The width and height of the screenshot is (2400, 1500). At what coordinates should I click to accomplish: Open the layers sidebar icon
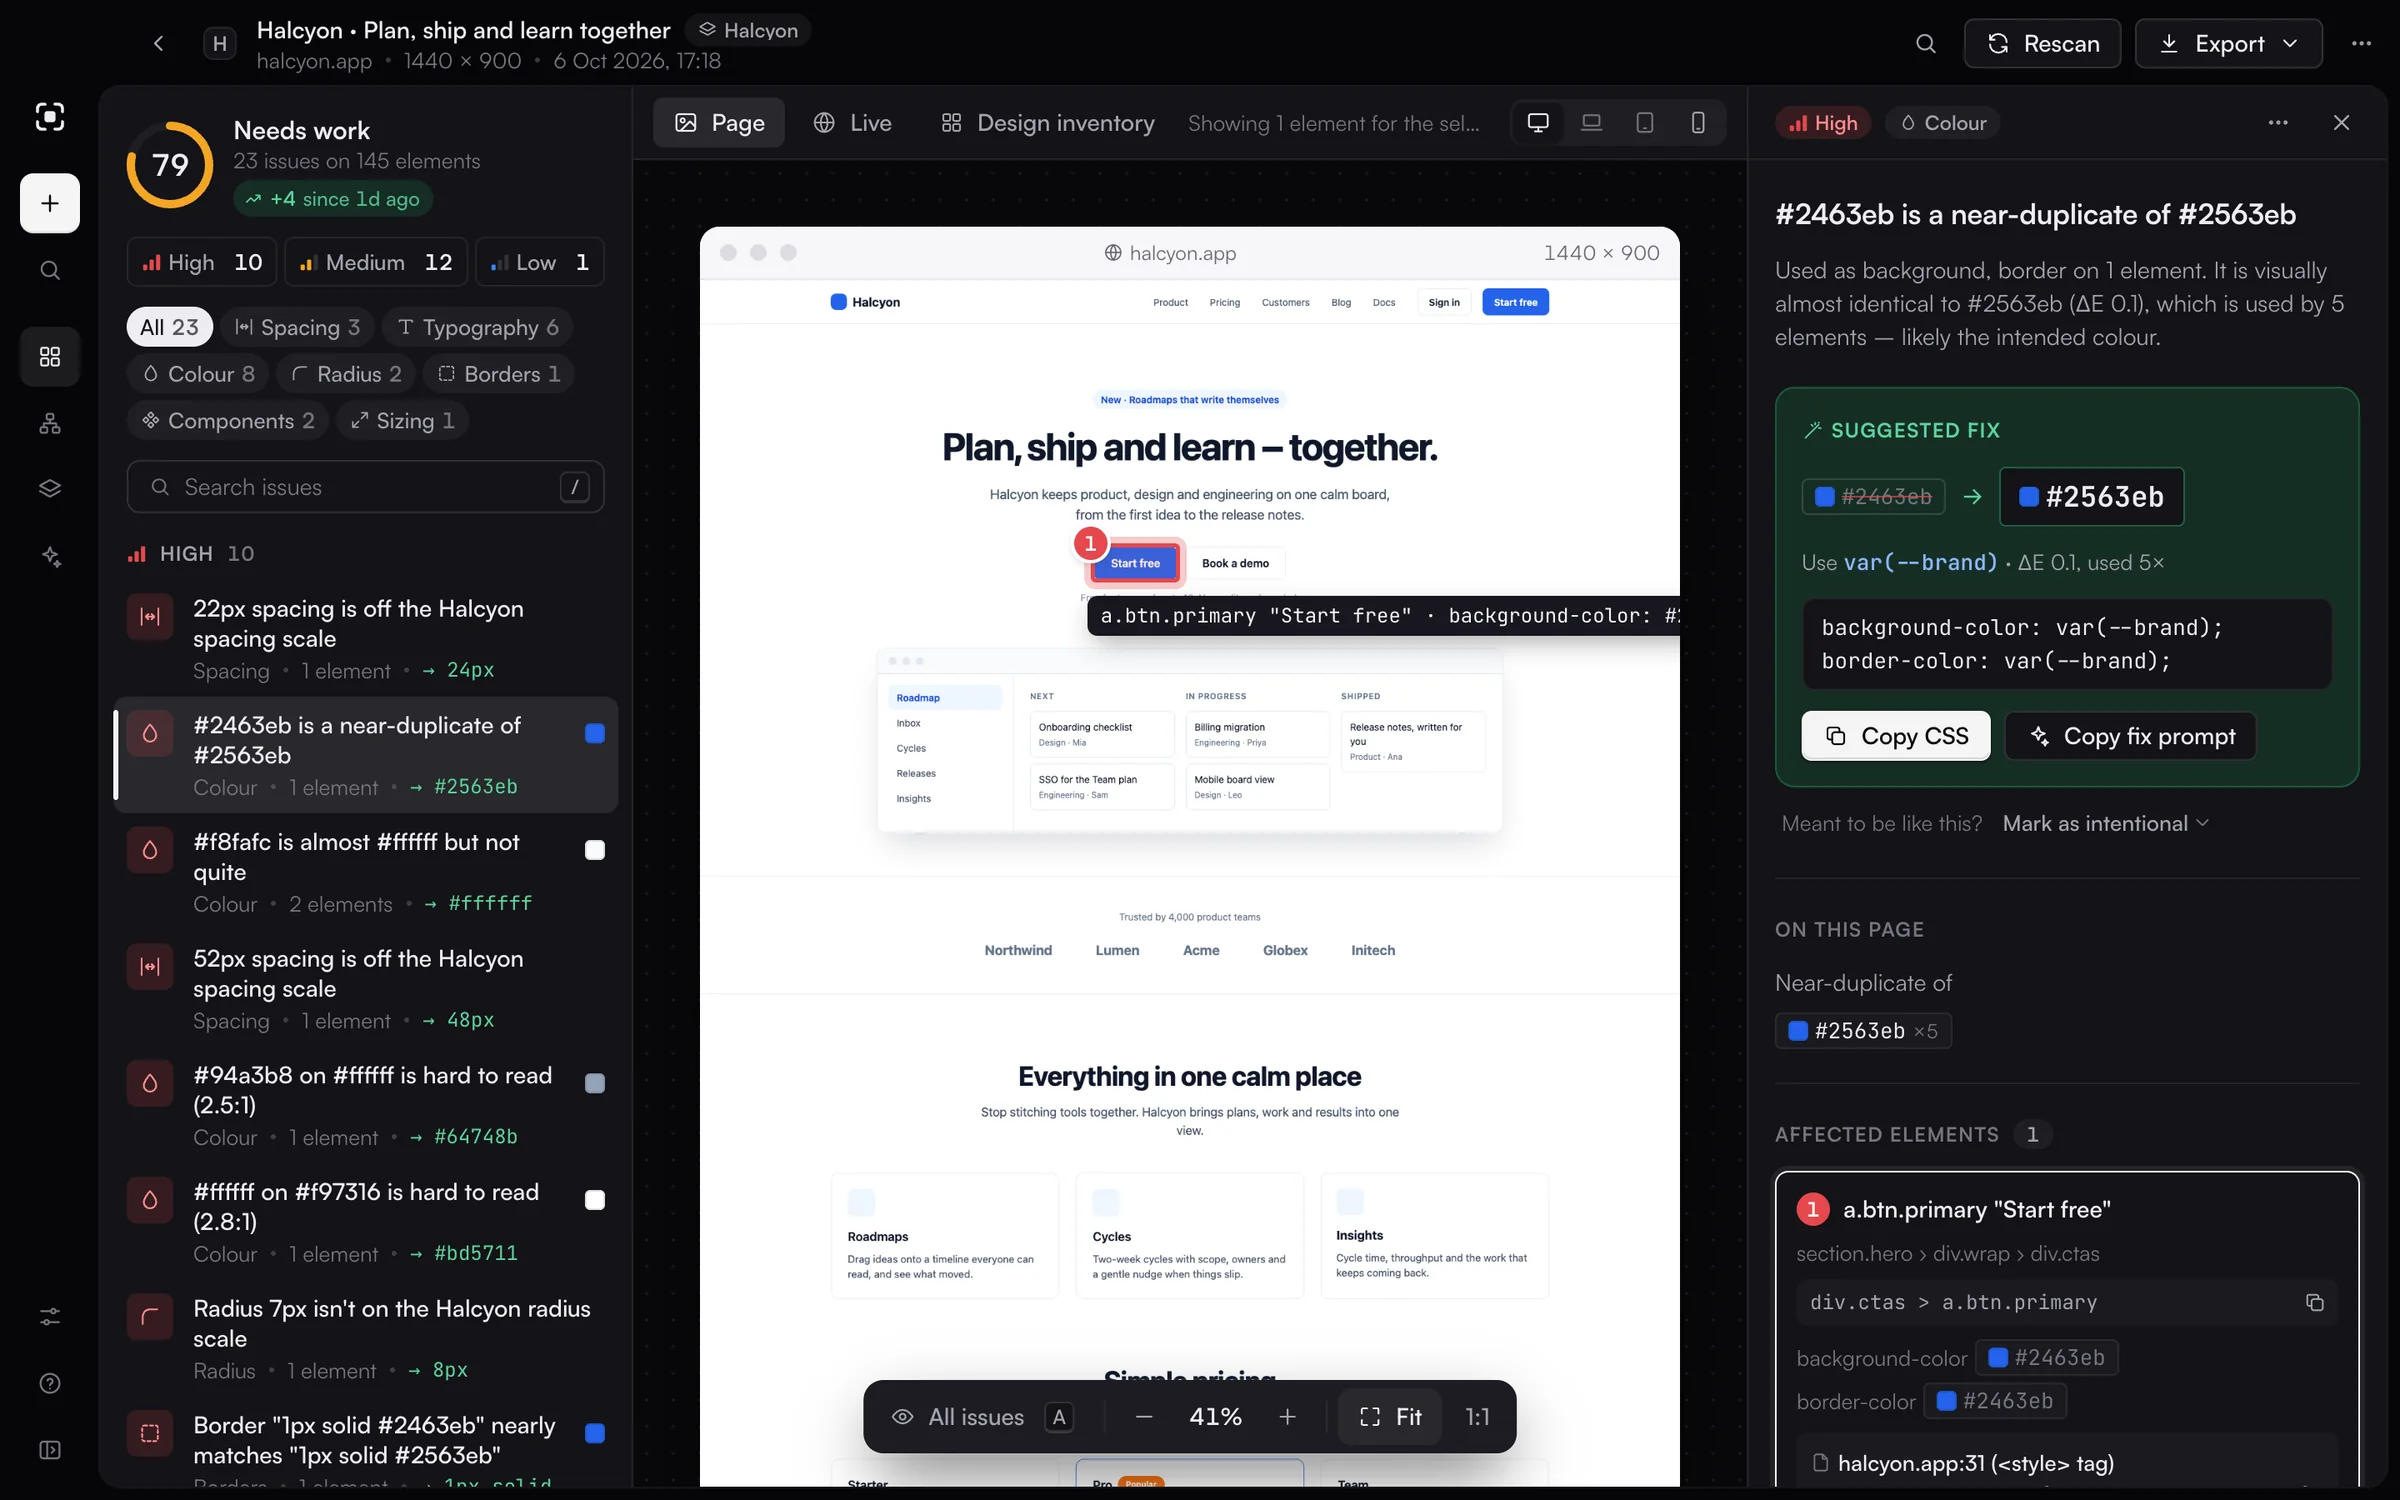click(49, 488)
